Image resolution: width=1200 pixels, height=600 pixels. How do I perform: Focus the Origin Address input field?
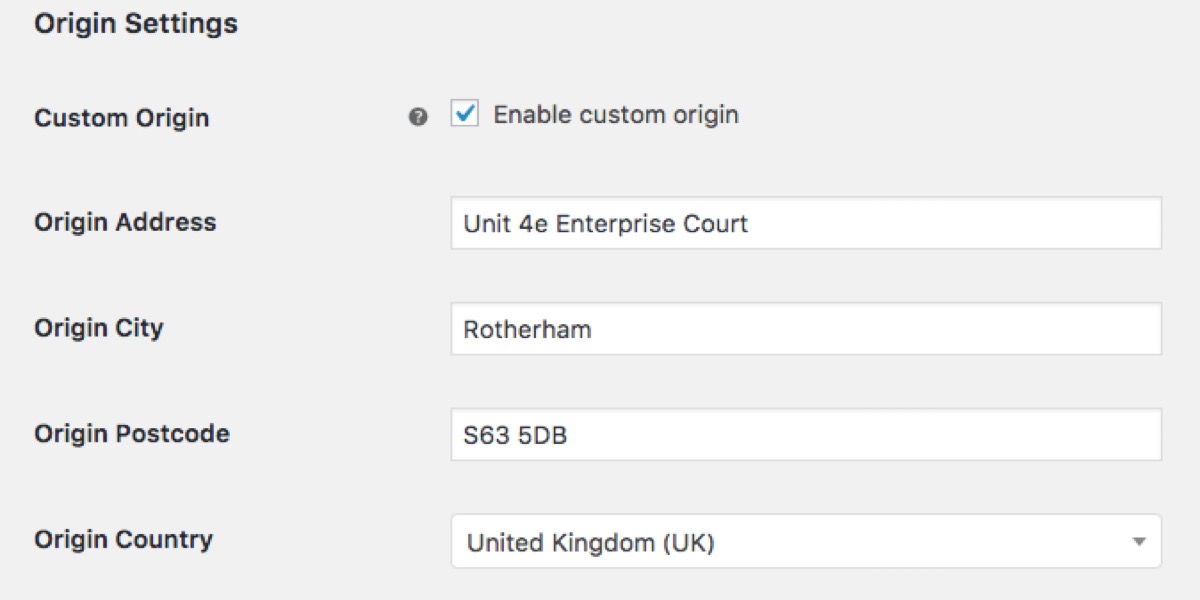(x=806, y=223)
